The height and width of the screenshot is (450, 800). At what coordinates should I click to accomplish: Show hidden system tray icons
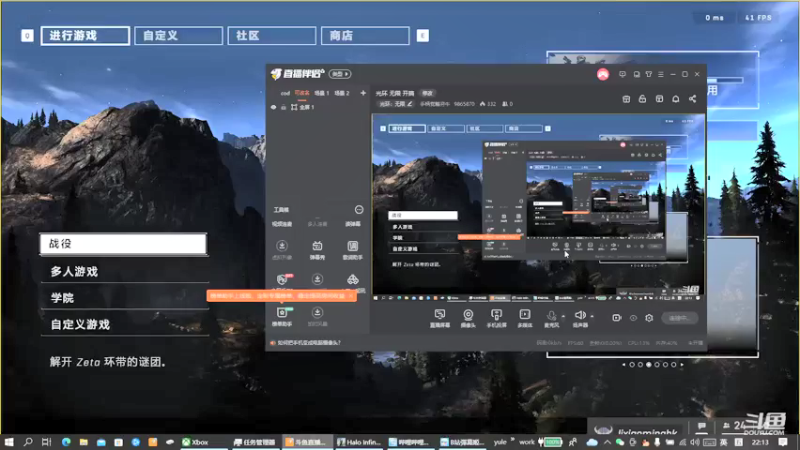coord(607,442)
